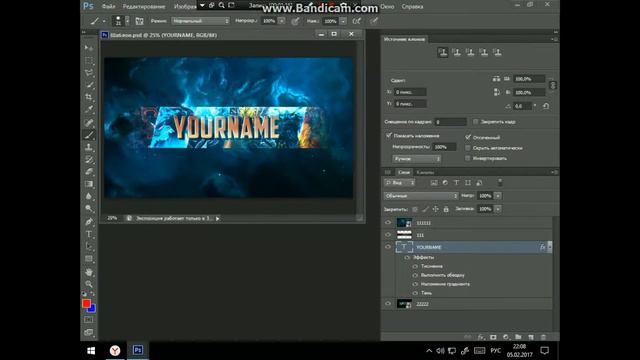Select the Type tool

pyautogui.click(x=89, y=234)
